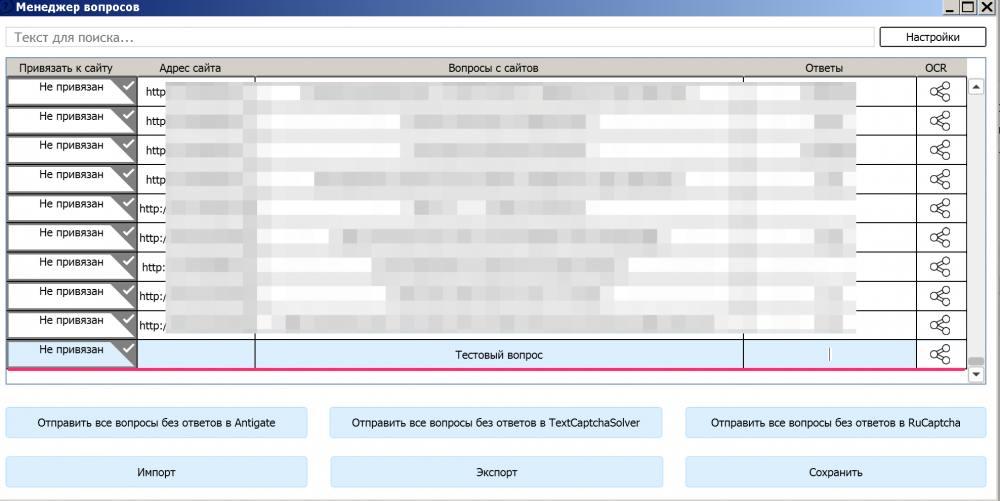This screenshot has height=501, width=1000.
Task: Open the Настройки settings button
Action: tap(932, 37)
